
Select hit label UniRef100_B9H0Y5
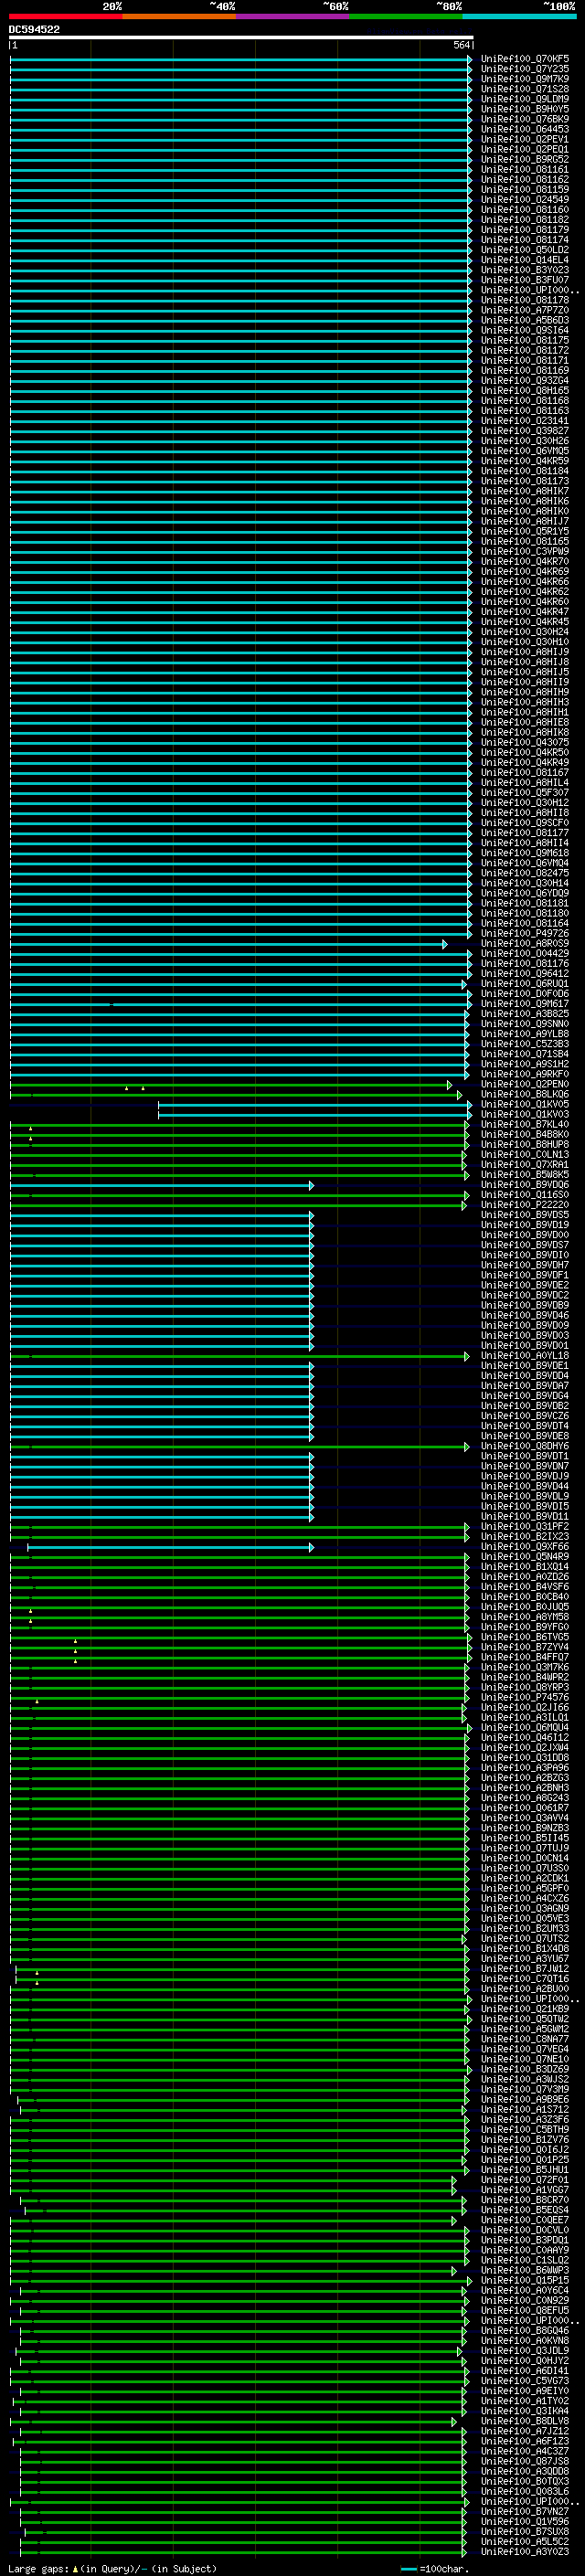pyautogui.click(x=525, y=109)
